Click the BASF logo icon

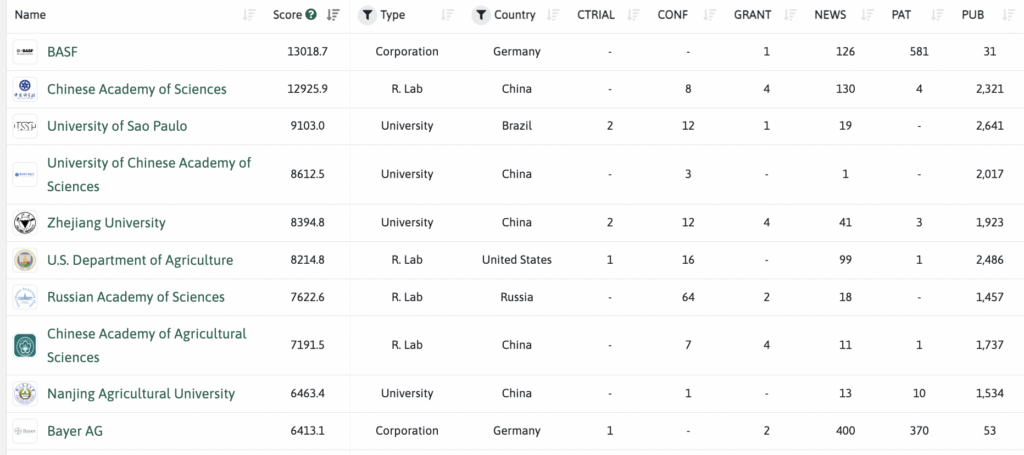click(25, 52)
